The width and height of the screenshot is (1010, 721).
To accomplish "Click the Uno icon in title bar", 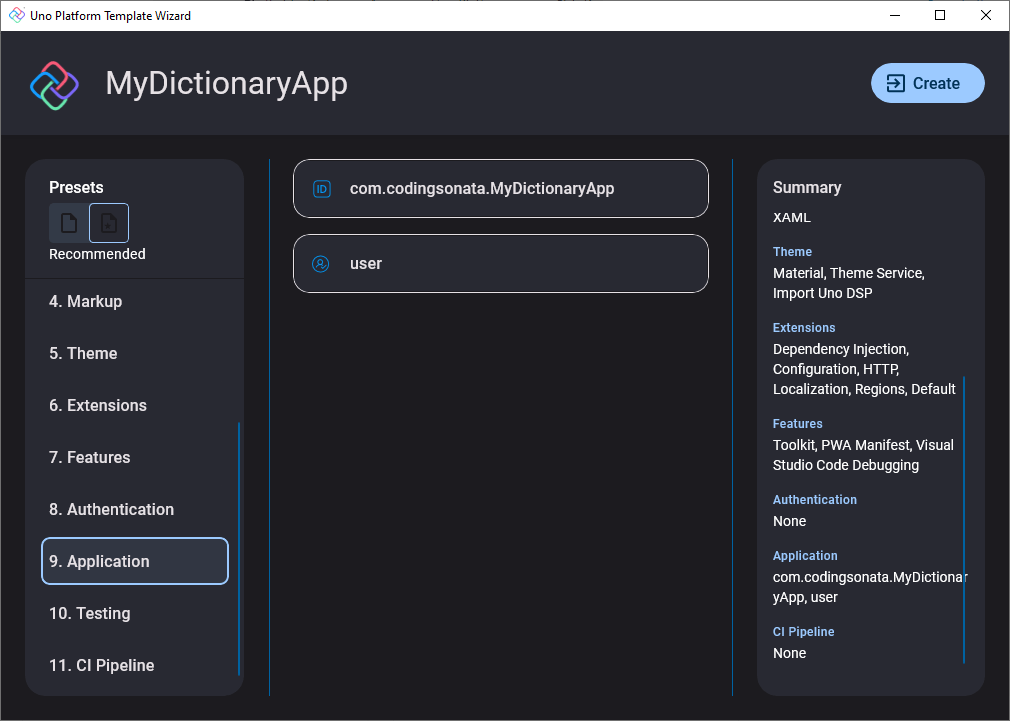I will (16, 15).
